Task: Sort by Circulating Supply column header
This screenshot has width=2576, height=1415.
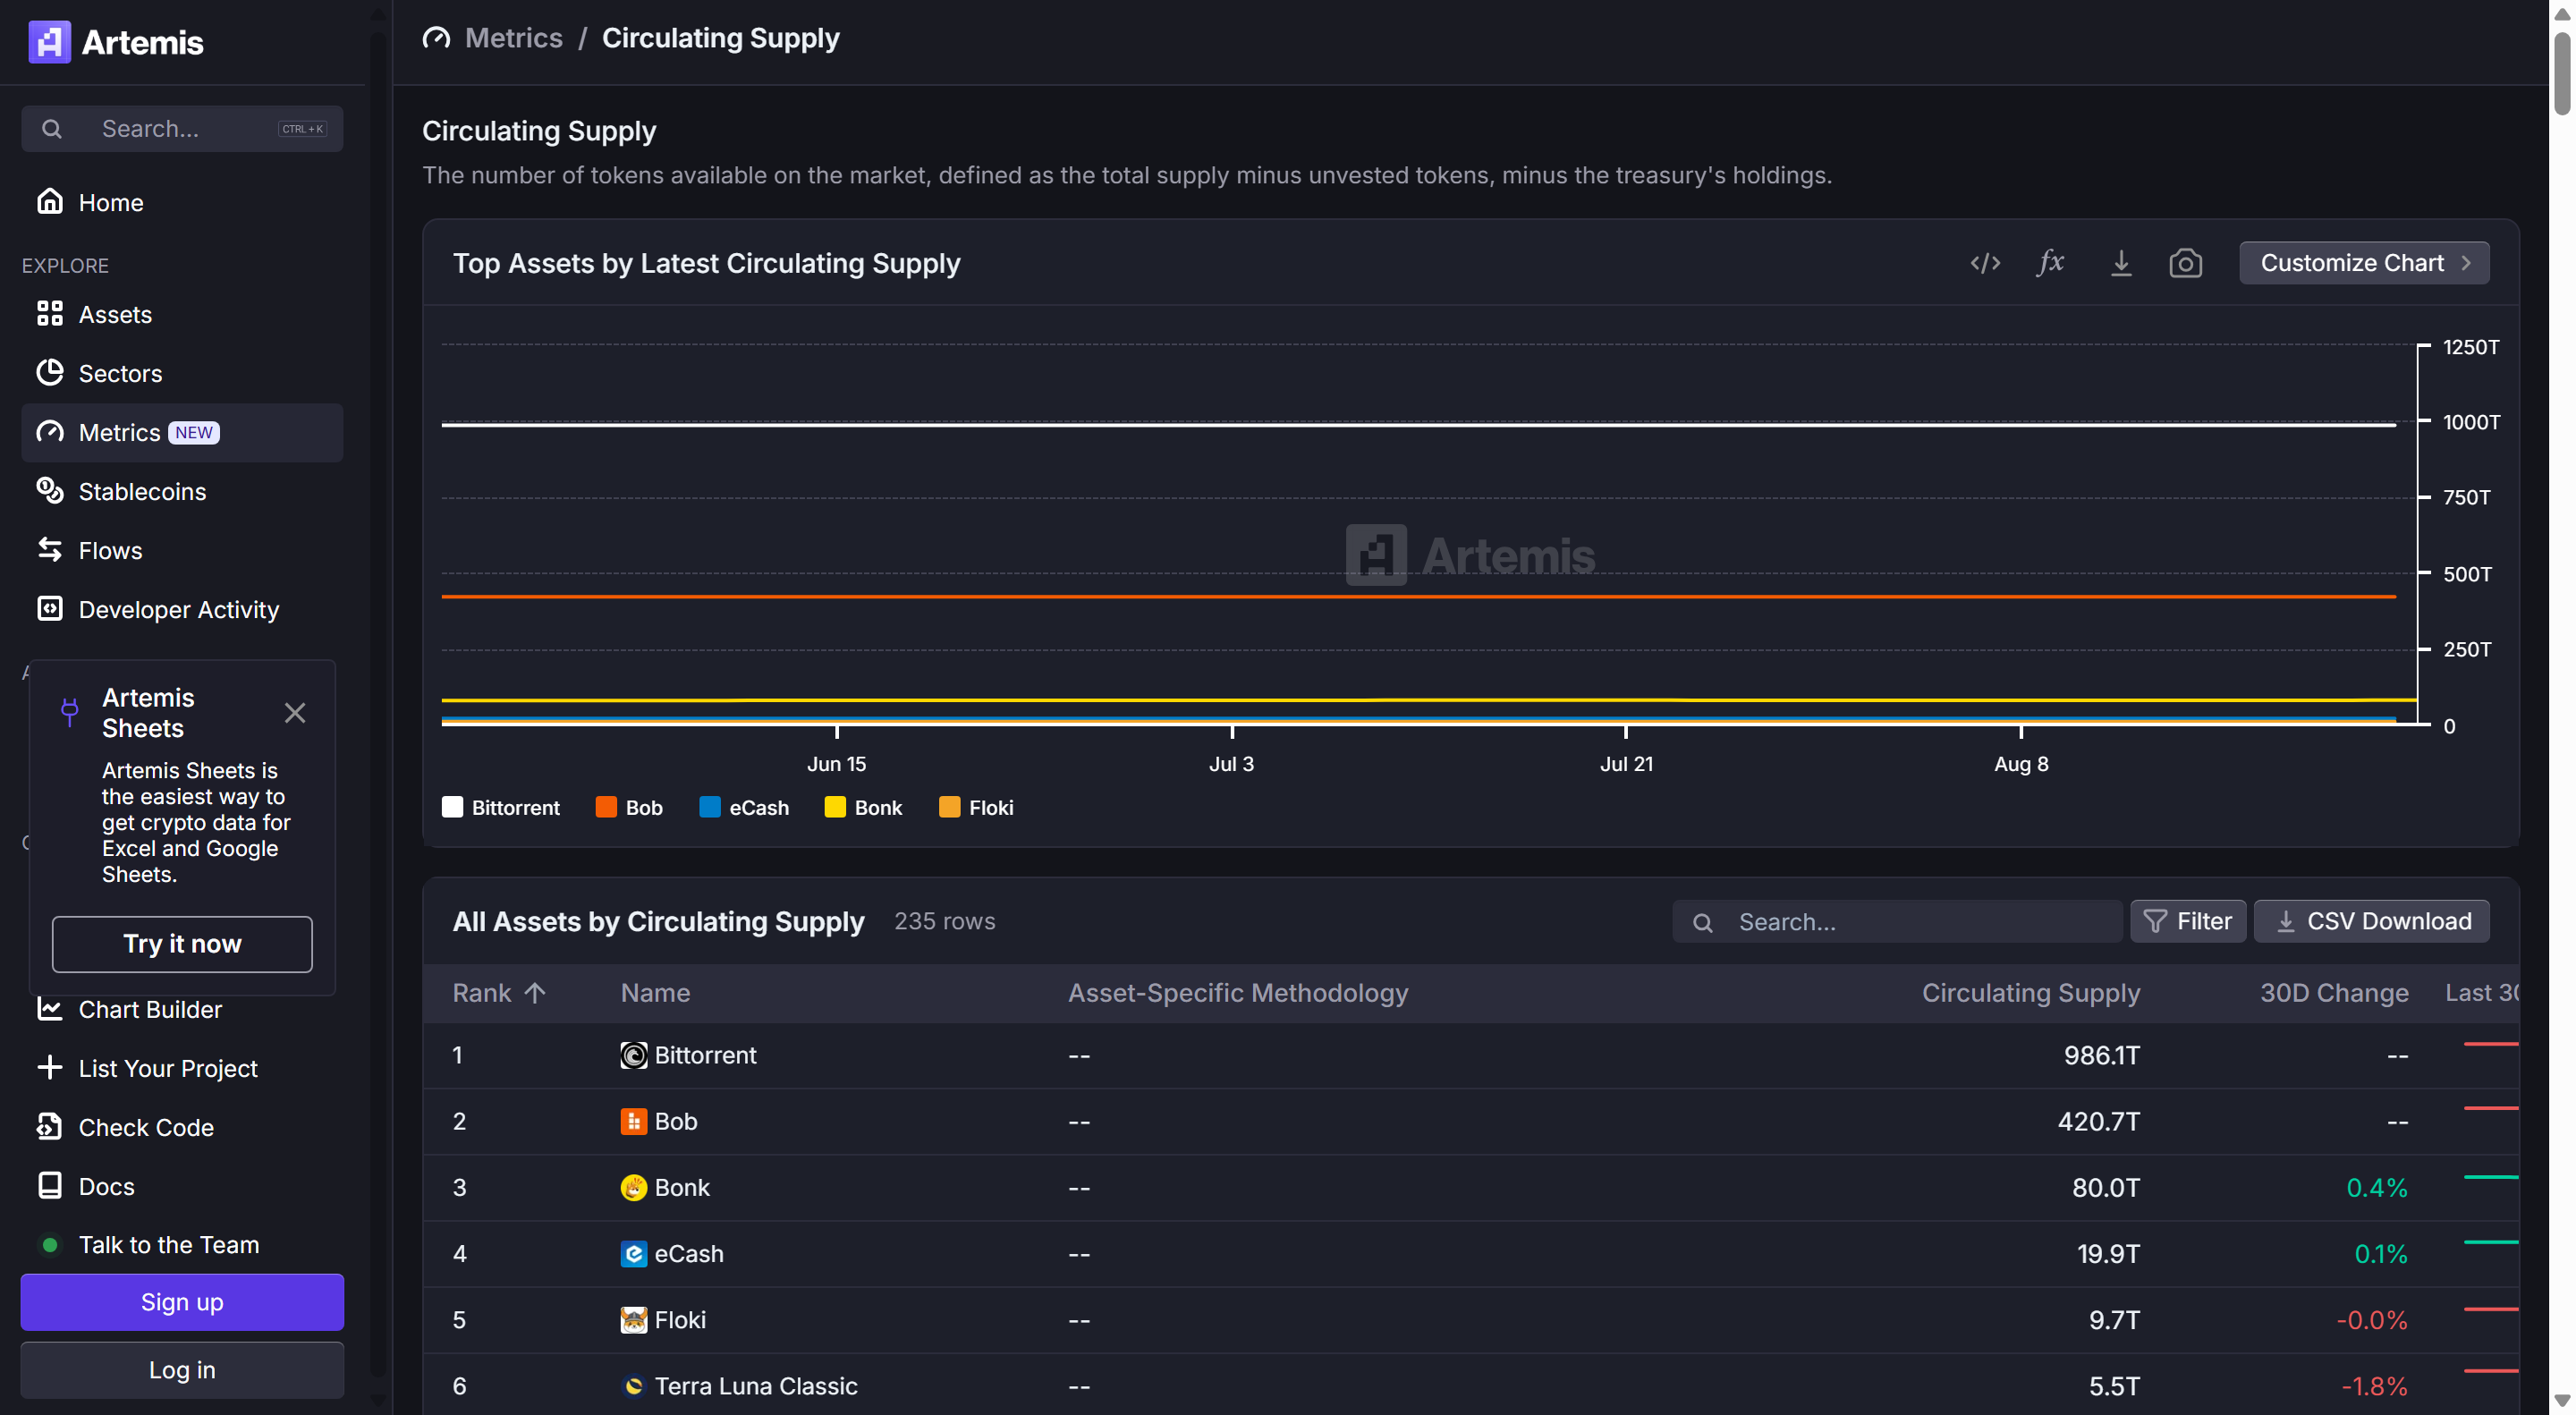Action: 2030,992
